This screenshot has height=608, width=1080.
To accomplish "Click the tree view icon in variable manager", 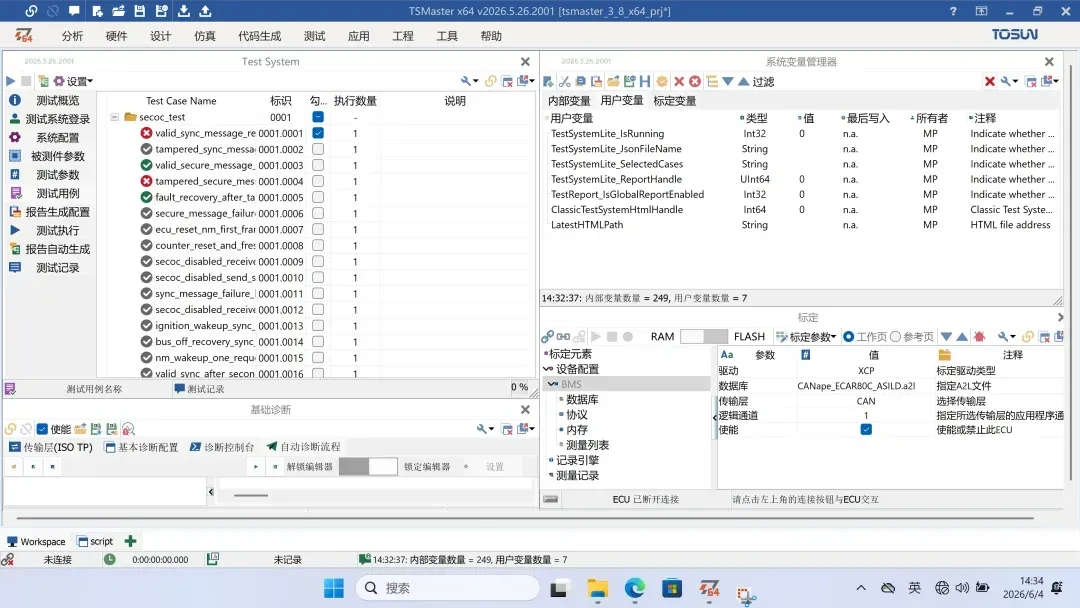I will [x=712, y=81].
